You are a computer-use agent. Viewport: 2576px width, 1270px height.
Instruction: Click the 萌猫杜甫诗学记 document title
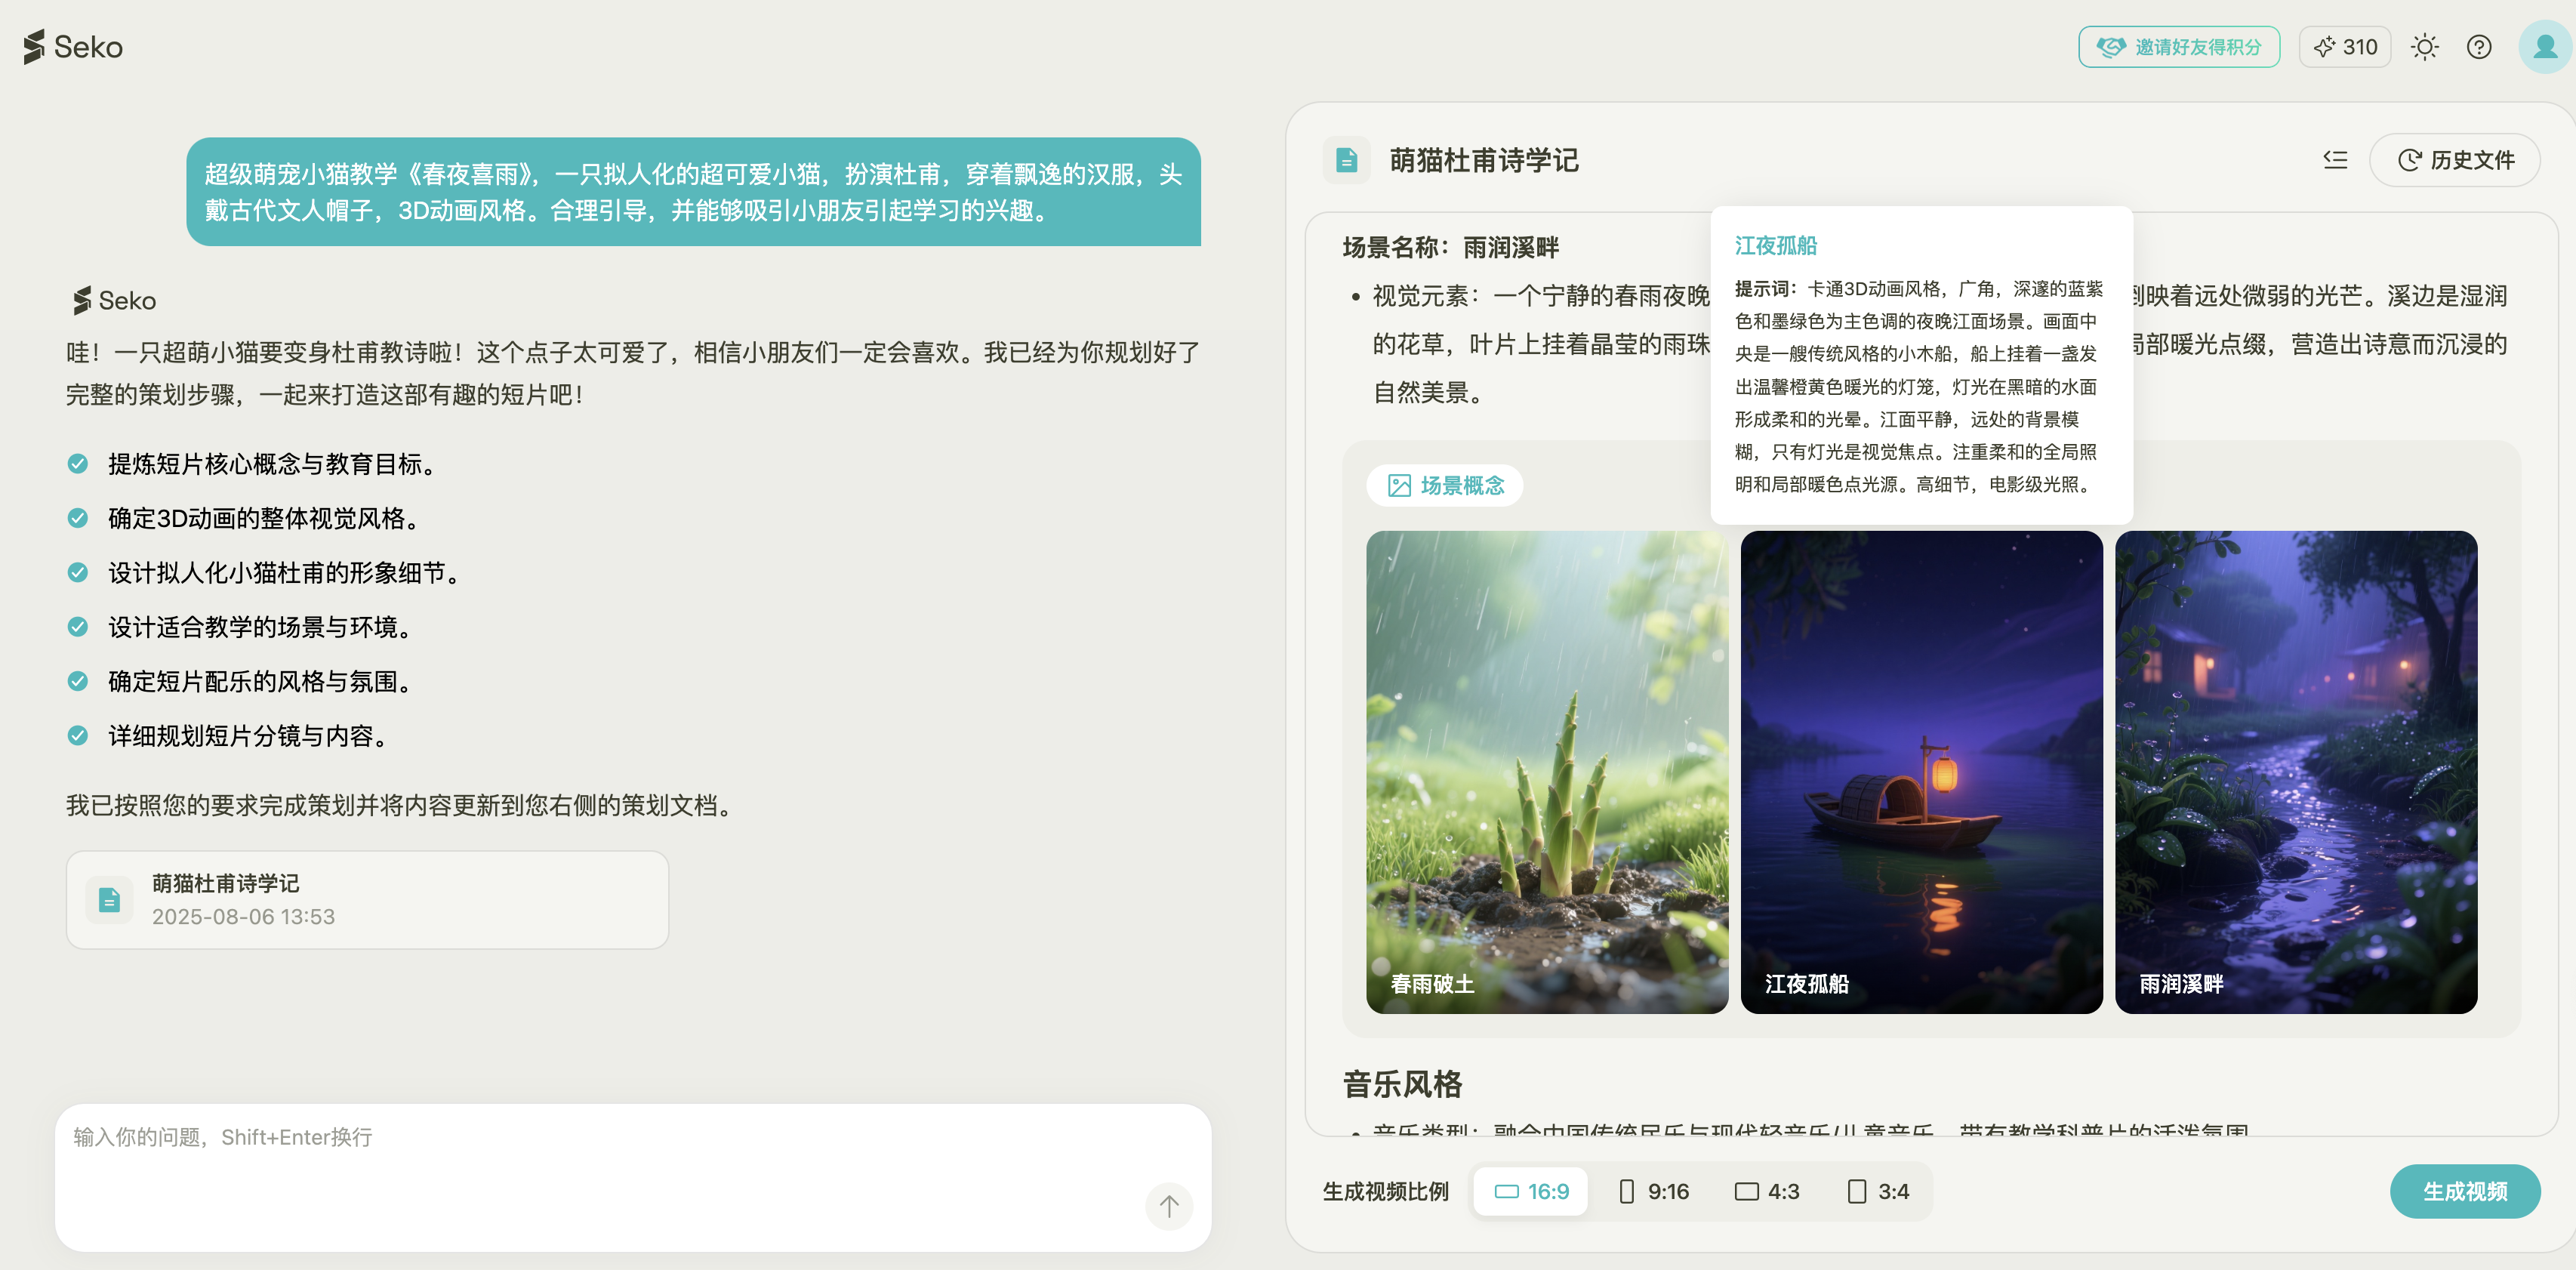point(1484,160)
